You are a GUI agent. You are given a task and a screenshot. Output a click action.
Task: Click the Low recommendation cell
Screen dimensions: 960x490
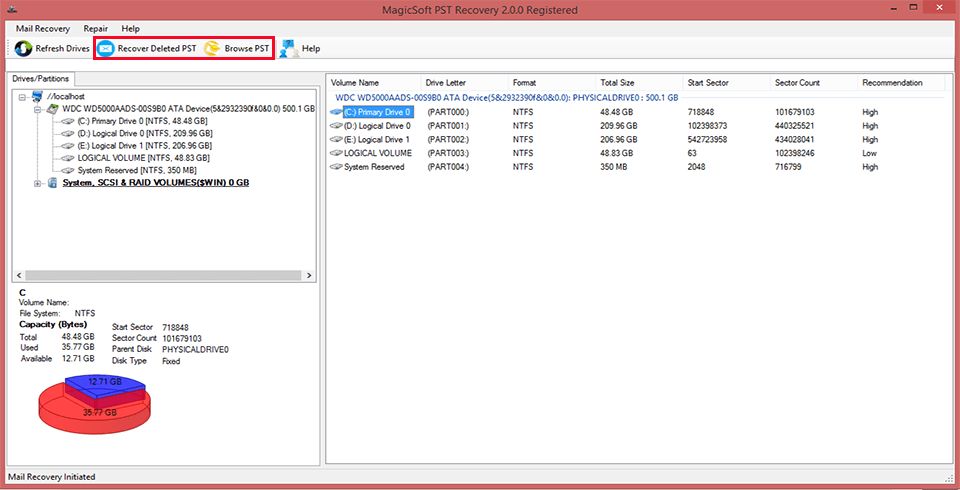click(869, 153)
